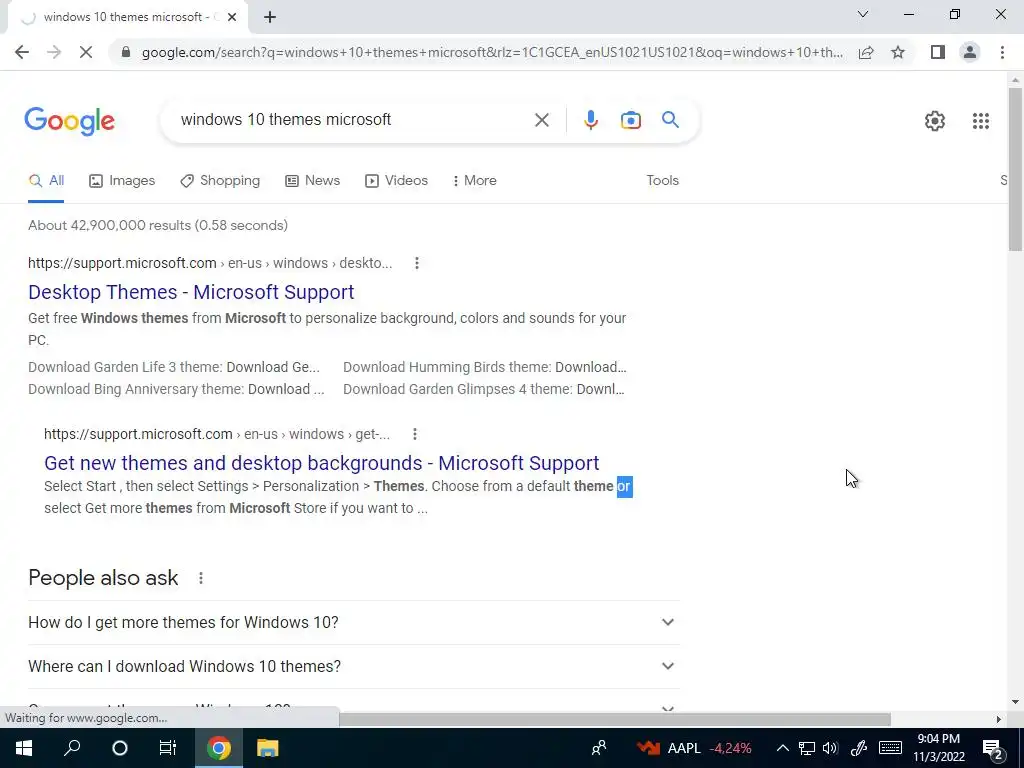Open the More search categories menu

[474, 181]
